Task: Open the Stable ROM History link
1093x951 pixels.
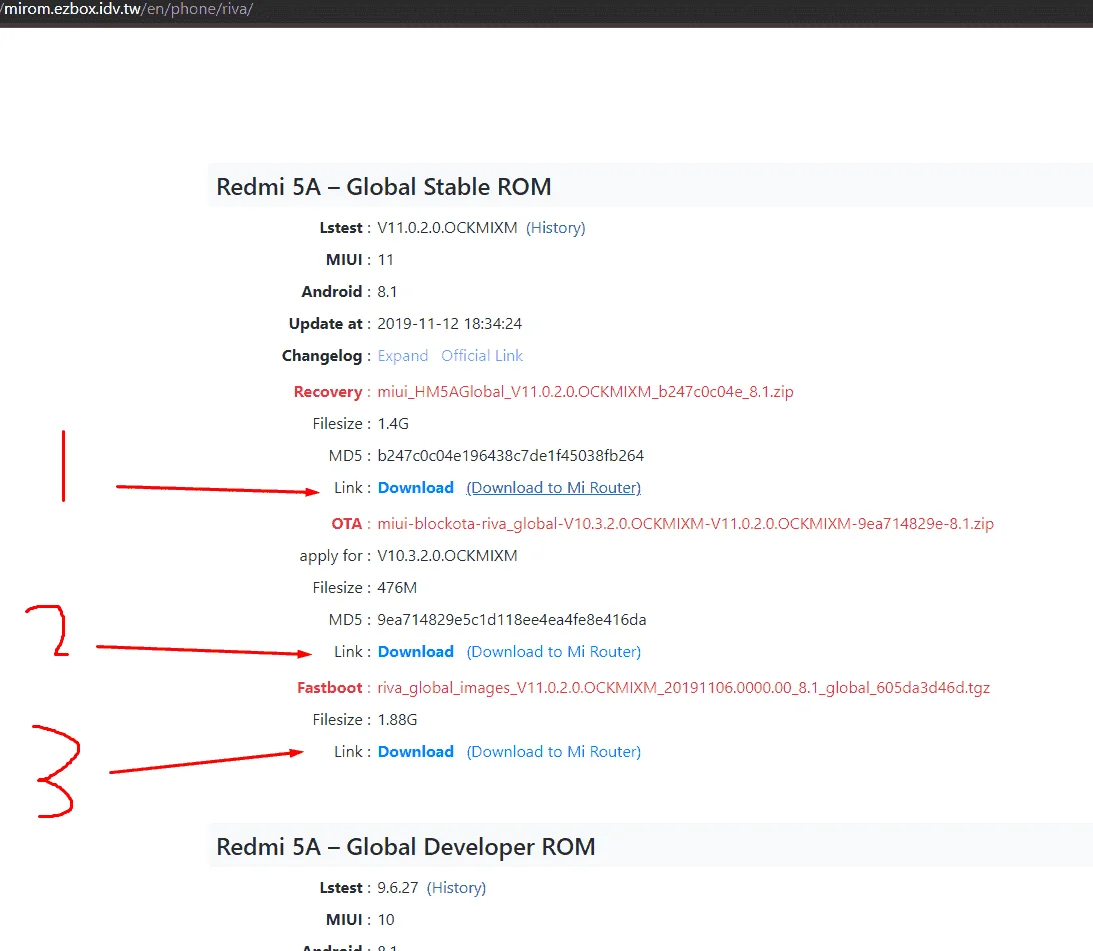Action: point(556,228)
